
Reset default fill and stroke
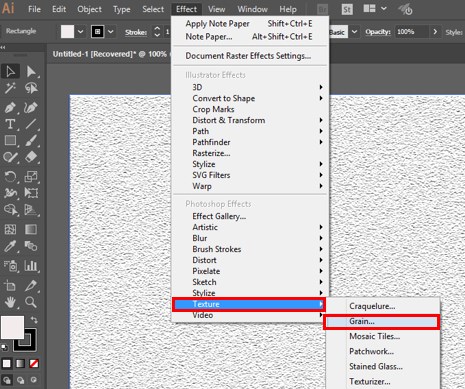(x=4, y=347)
